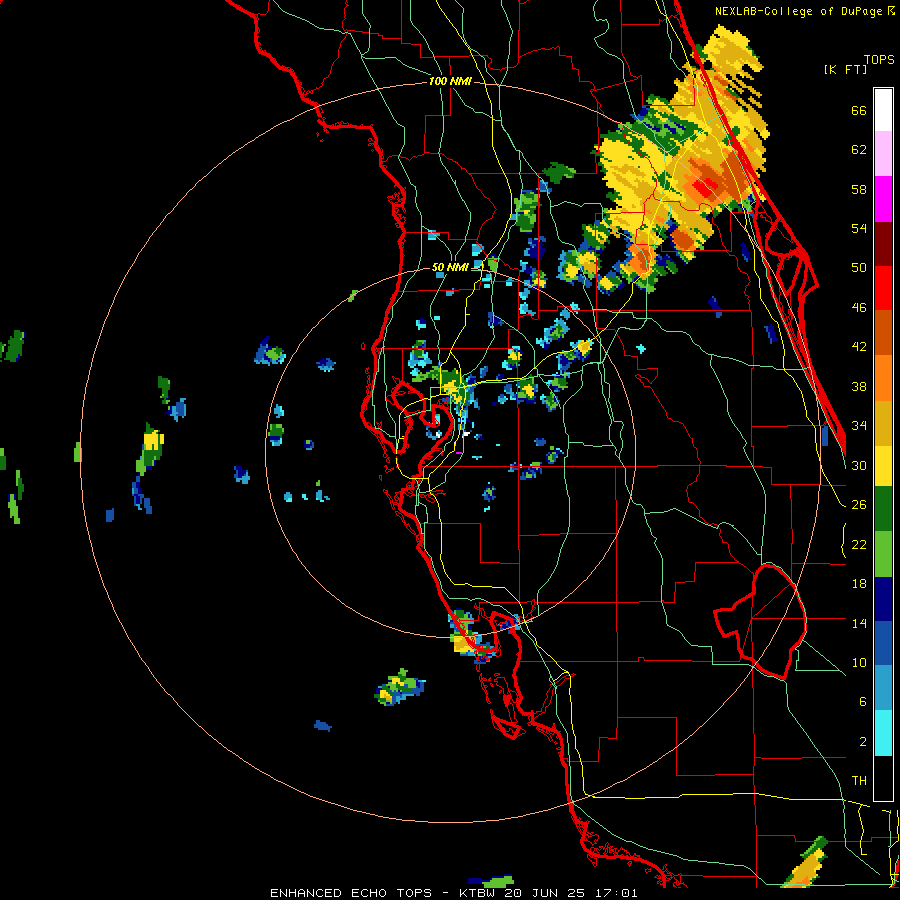900x900 pixels.
Task: Pick the dark orange legend swatch
Action: (x=883, y=333)
